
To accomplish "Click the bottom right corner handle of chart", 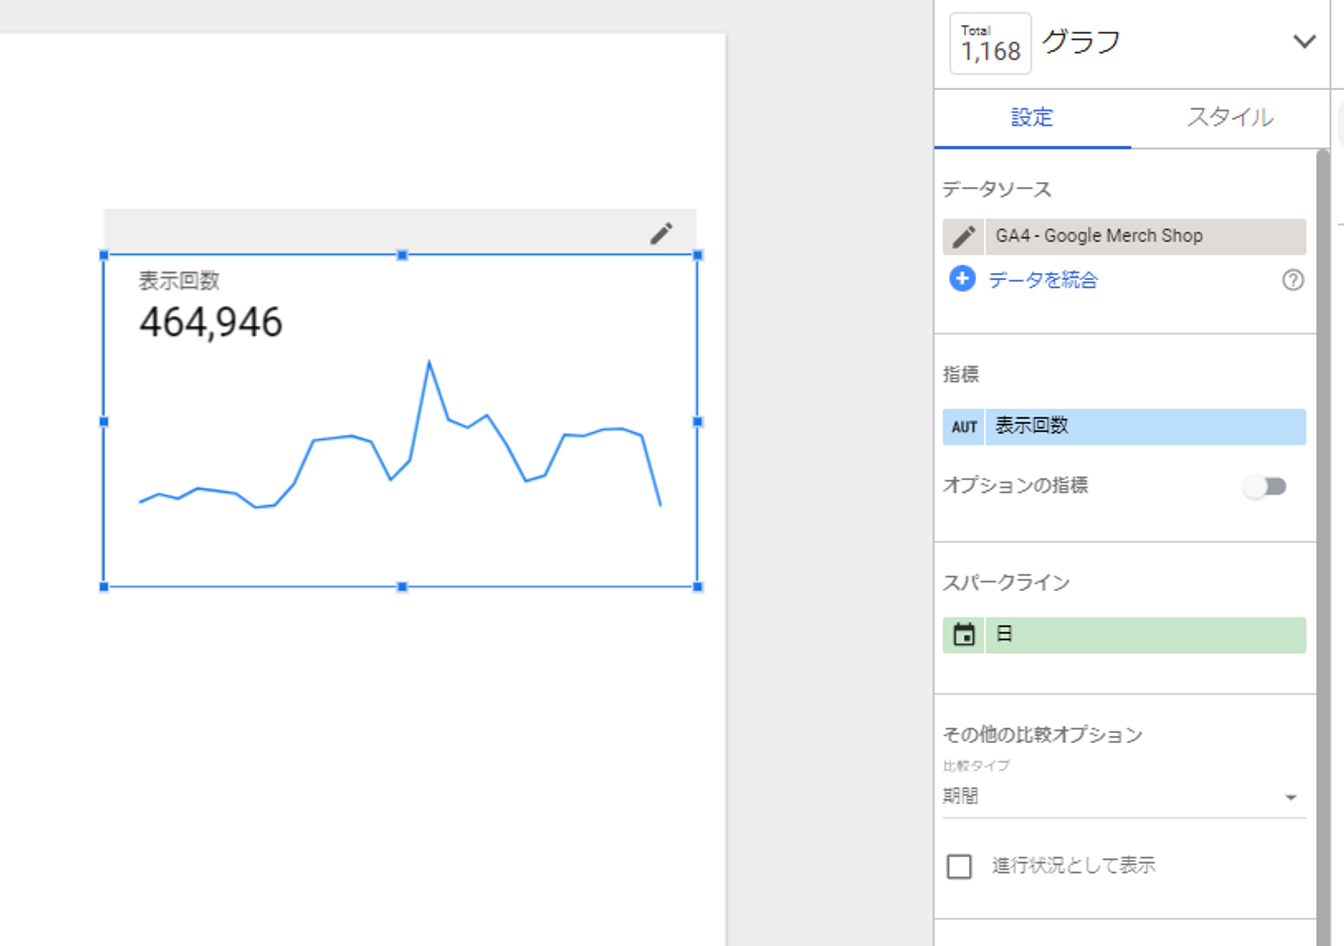I will pos(698,587).
